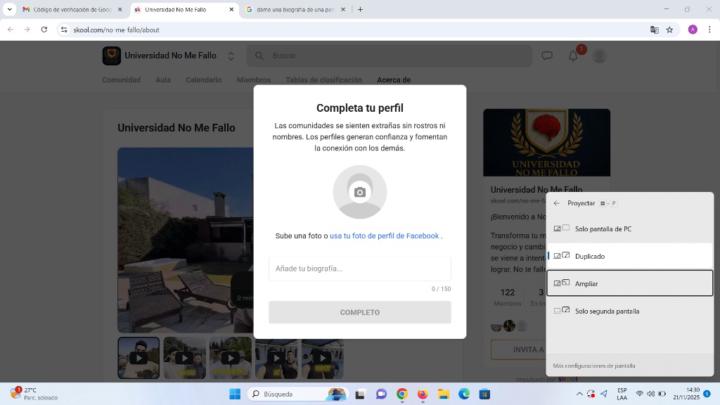
Task: Open the taskbar clock and date
Action: [x=686, y=394]
